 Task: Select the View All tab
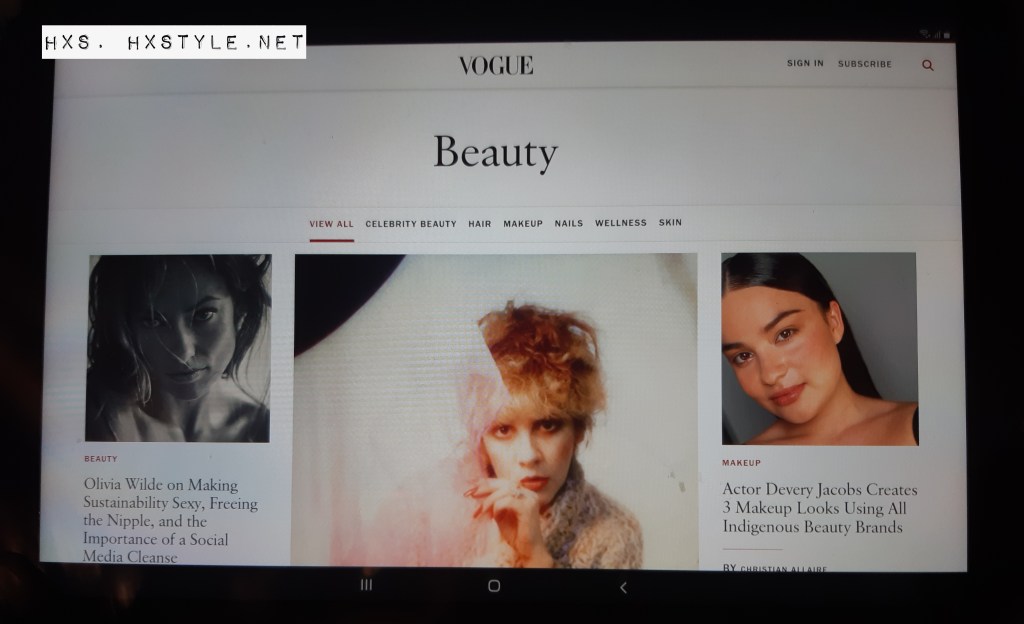[x=331, y=224]
